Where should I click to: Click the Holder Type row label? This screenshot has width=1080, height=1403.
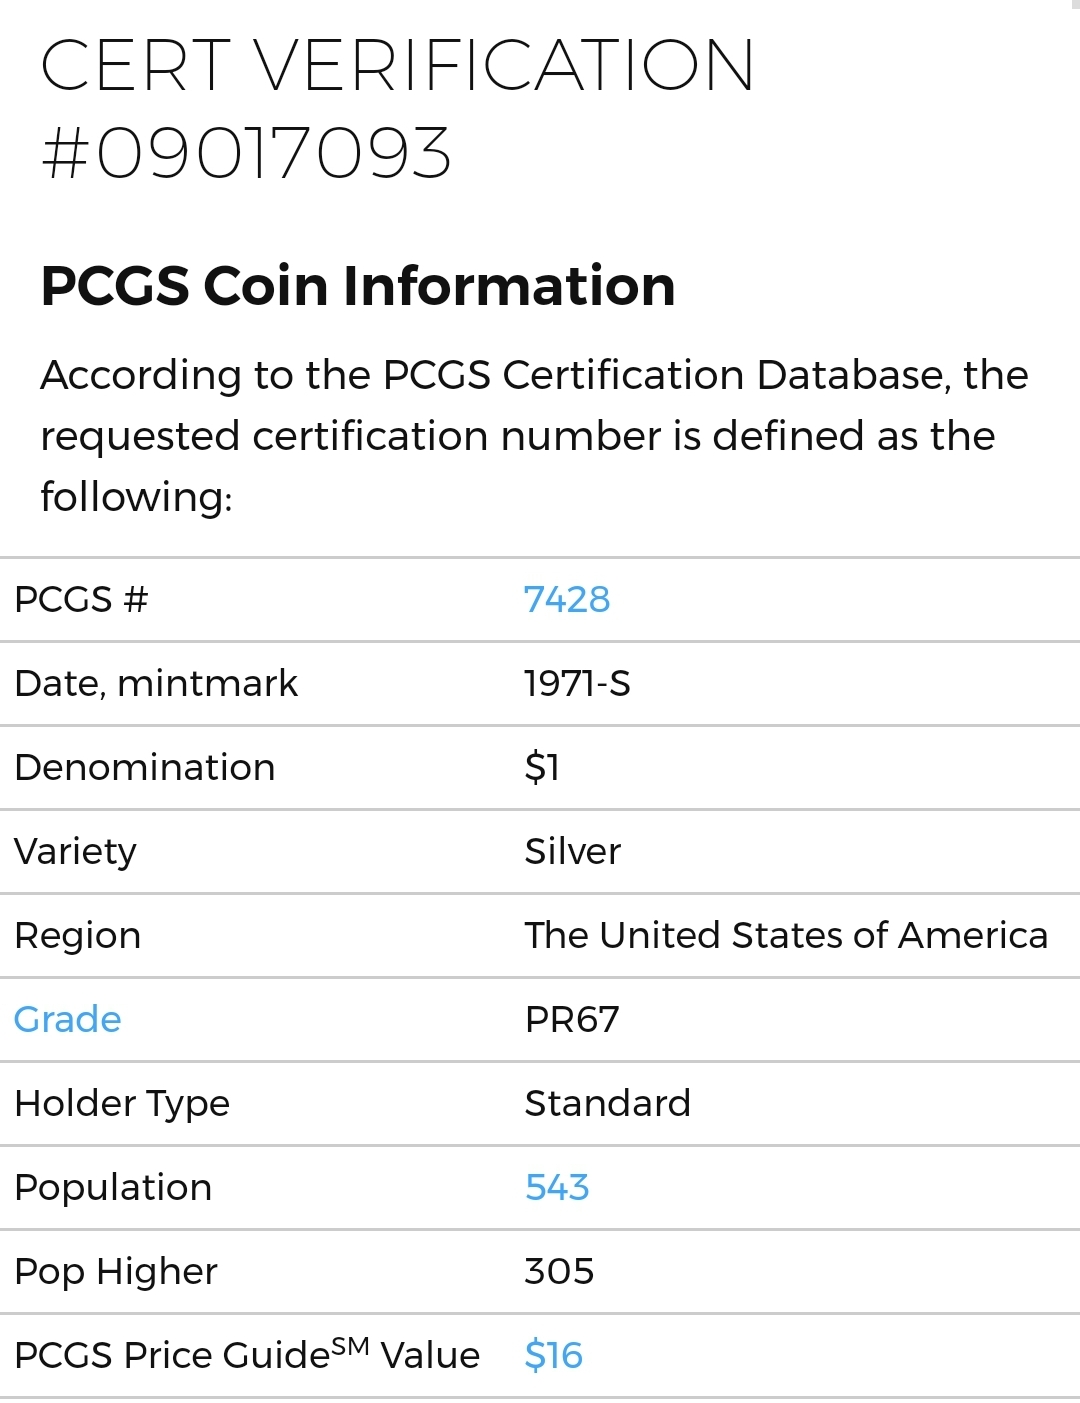point(122,1104)
